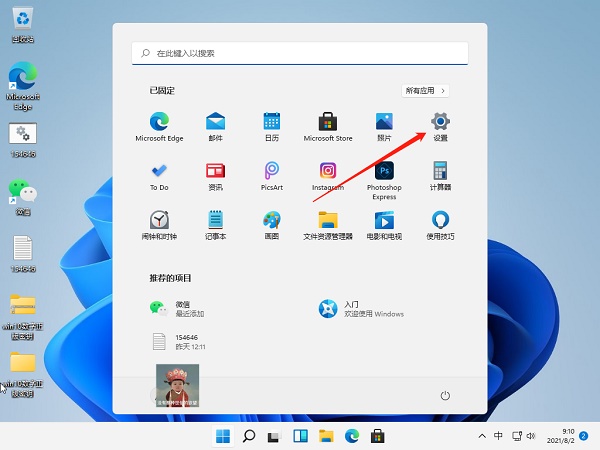
Task: Select 154646 settings file on desktop
Action: 23,140
